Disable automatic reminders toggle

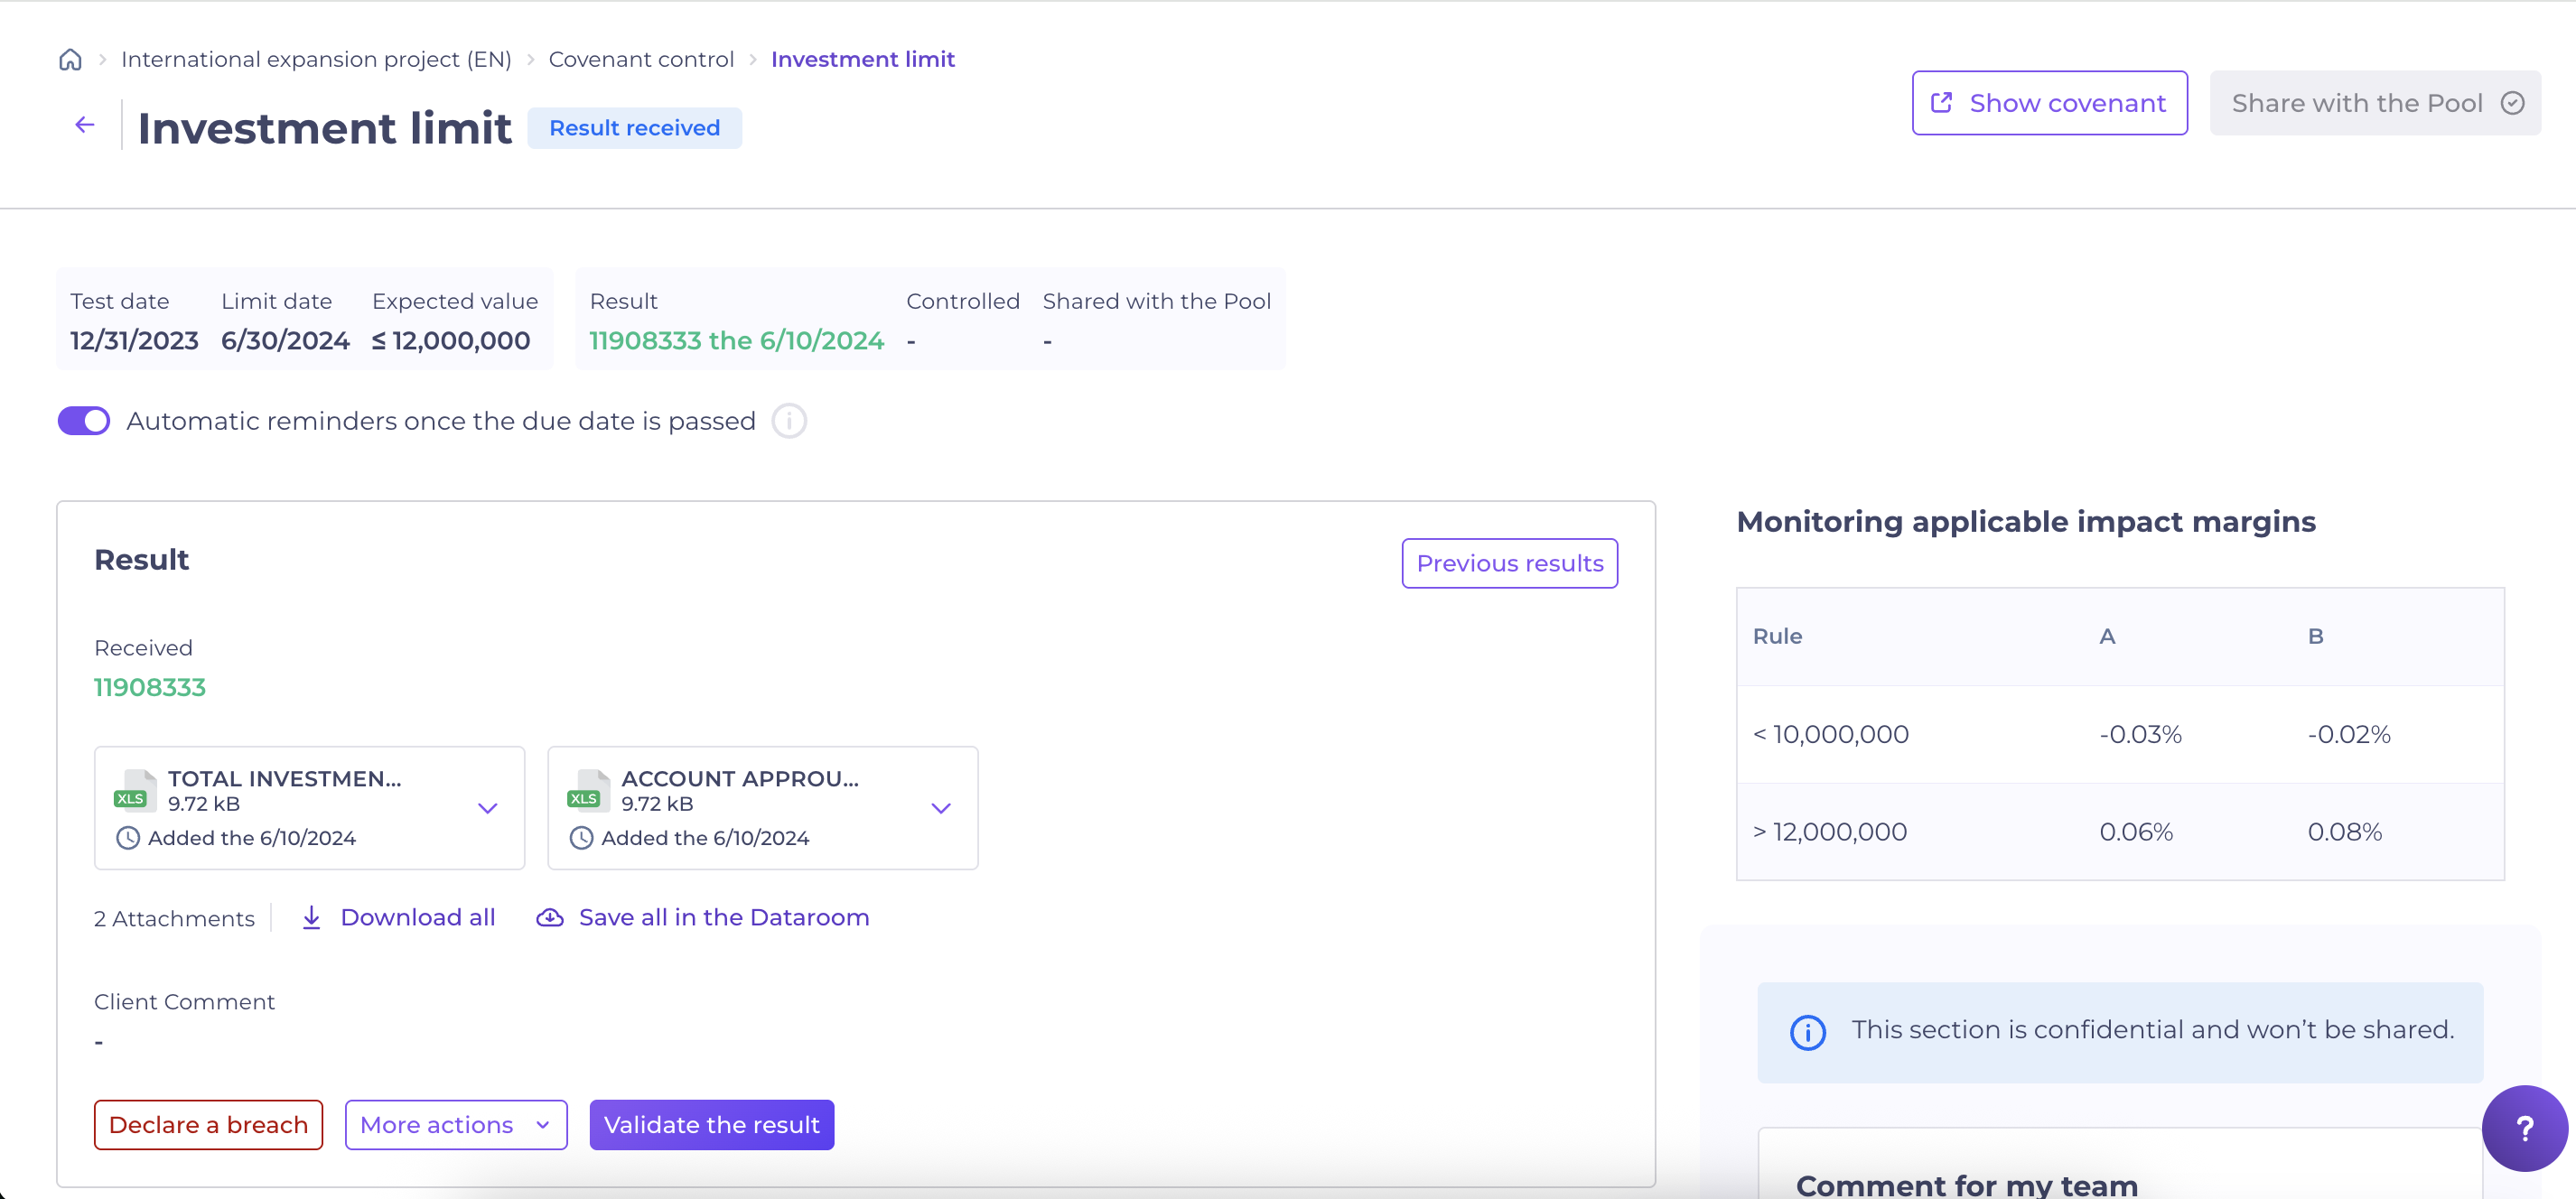coord(84,421)
